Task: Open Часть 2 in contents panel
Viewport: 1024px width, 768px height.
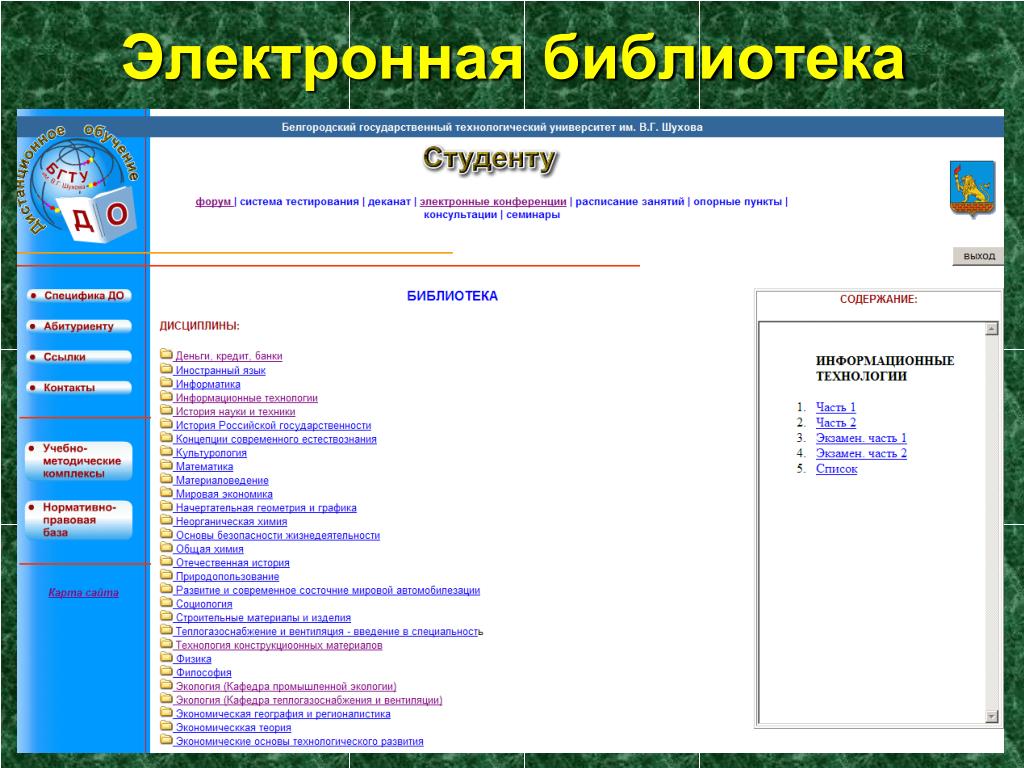Action: click(835, 423)
